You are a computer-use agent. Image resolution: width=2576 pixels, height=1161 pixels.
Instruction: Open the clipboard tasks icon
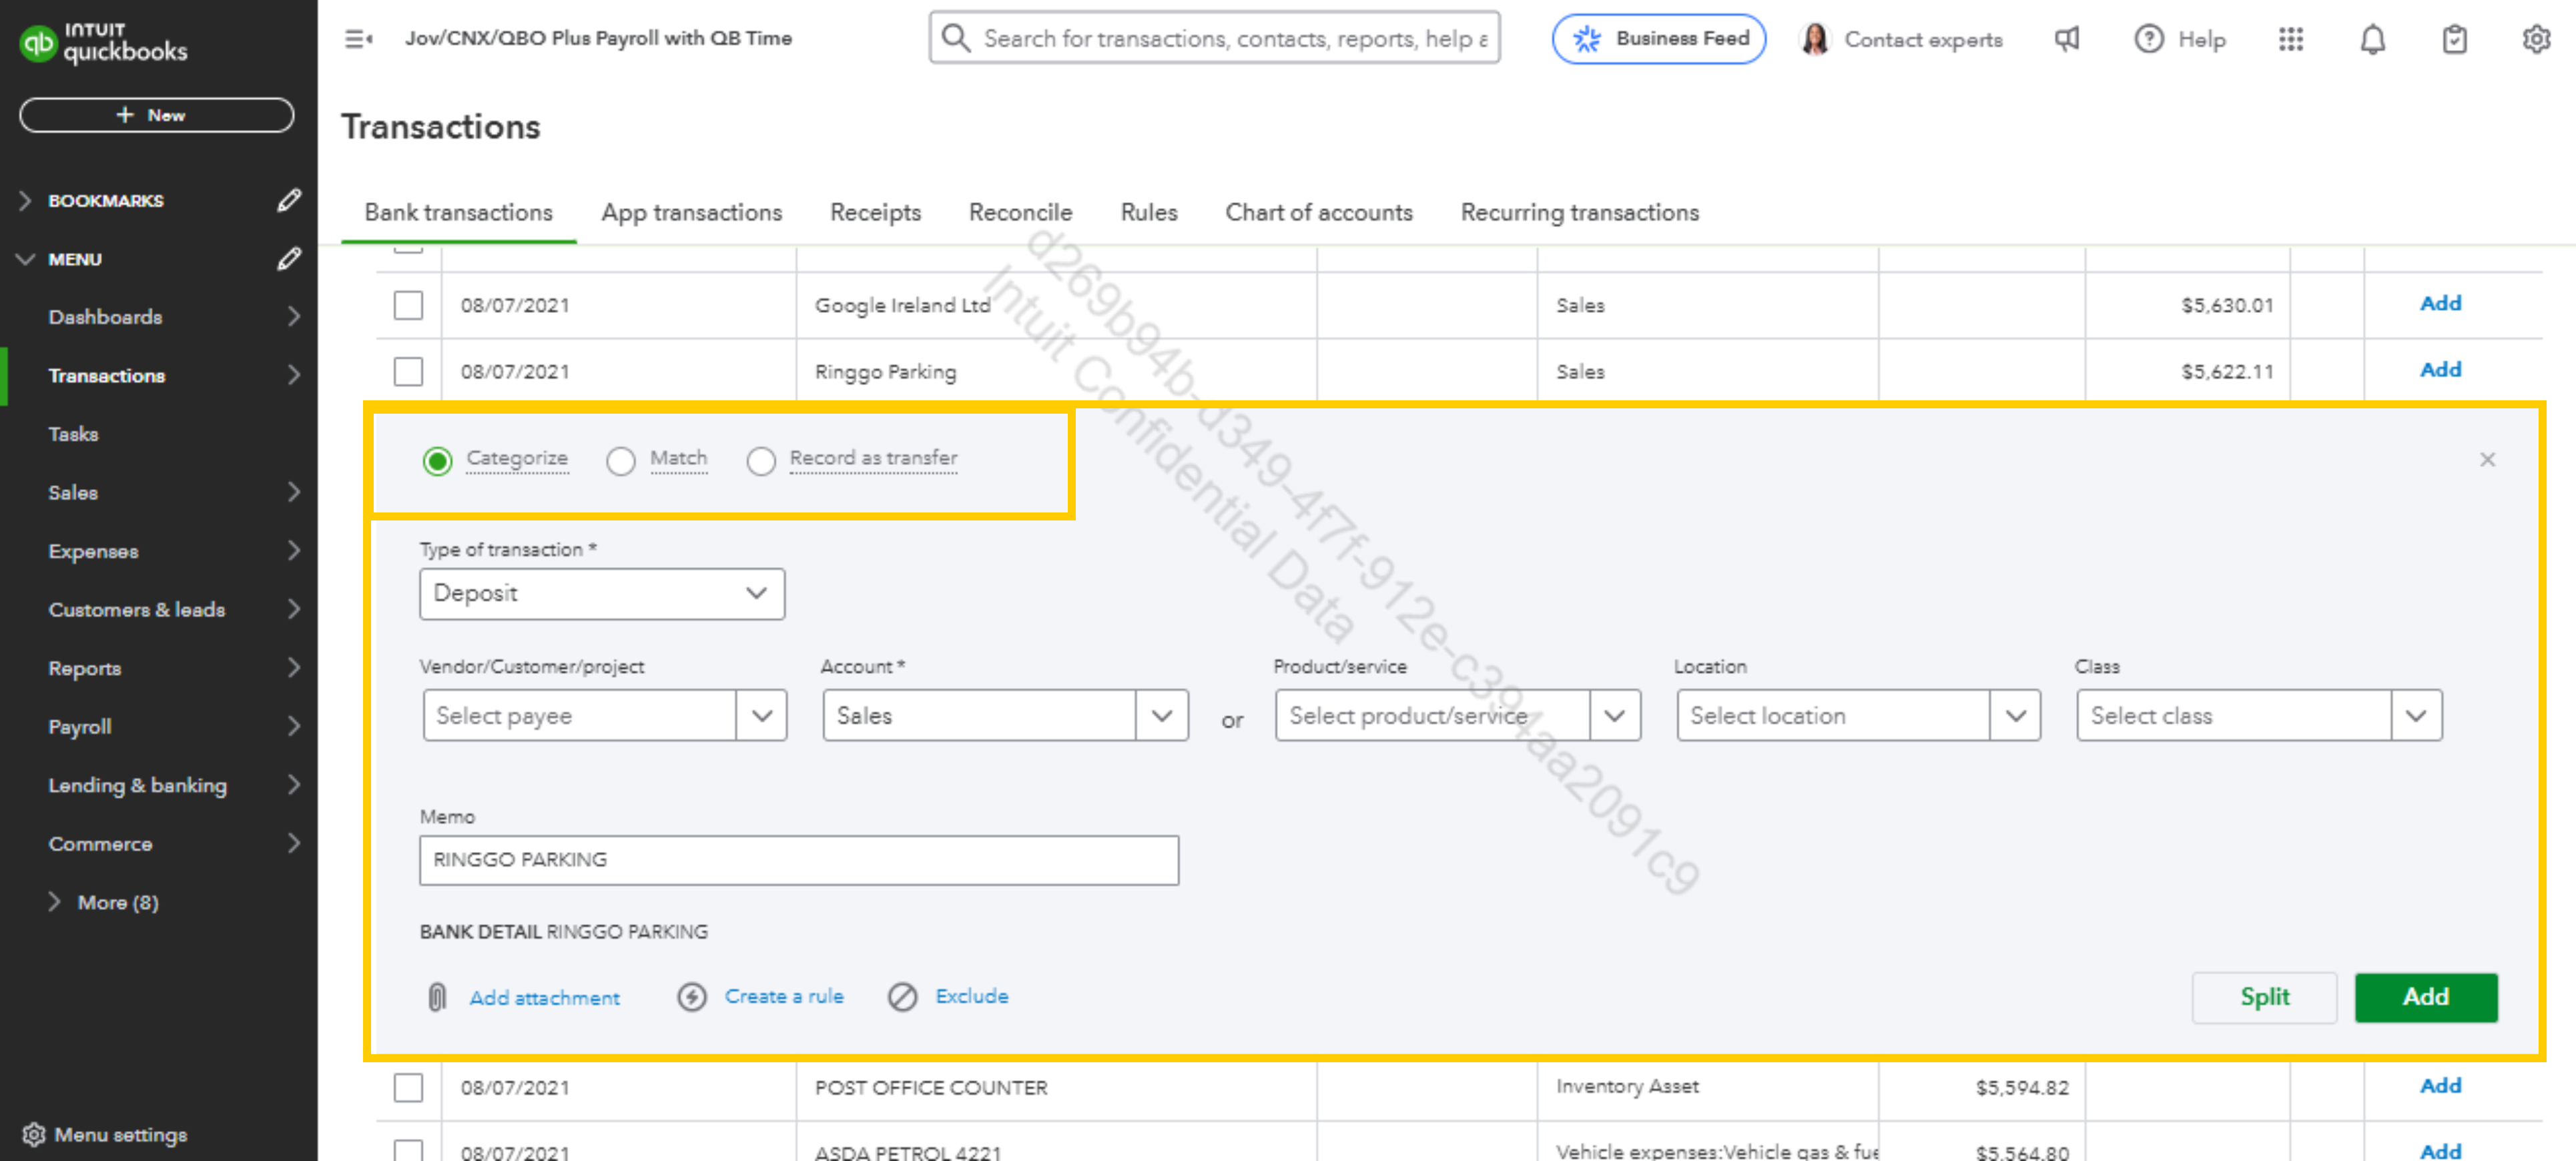[x=2455, y=39]
